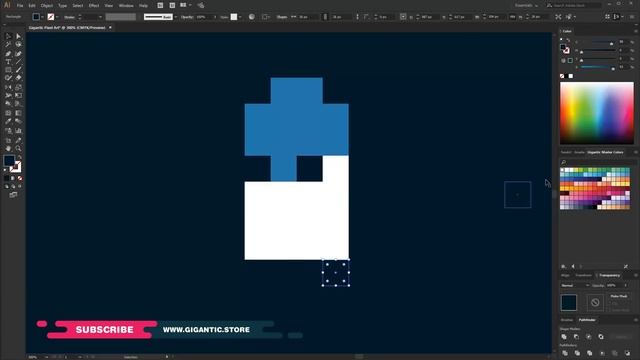Click the Transparency panel artwork thumbnail
640x360 pixels.
[569, 303]
